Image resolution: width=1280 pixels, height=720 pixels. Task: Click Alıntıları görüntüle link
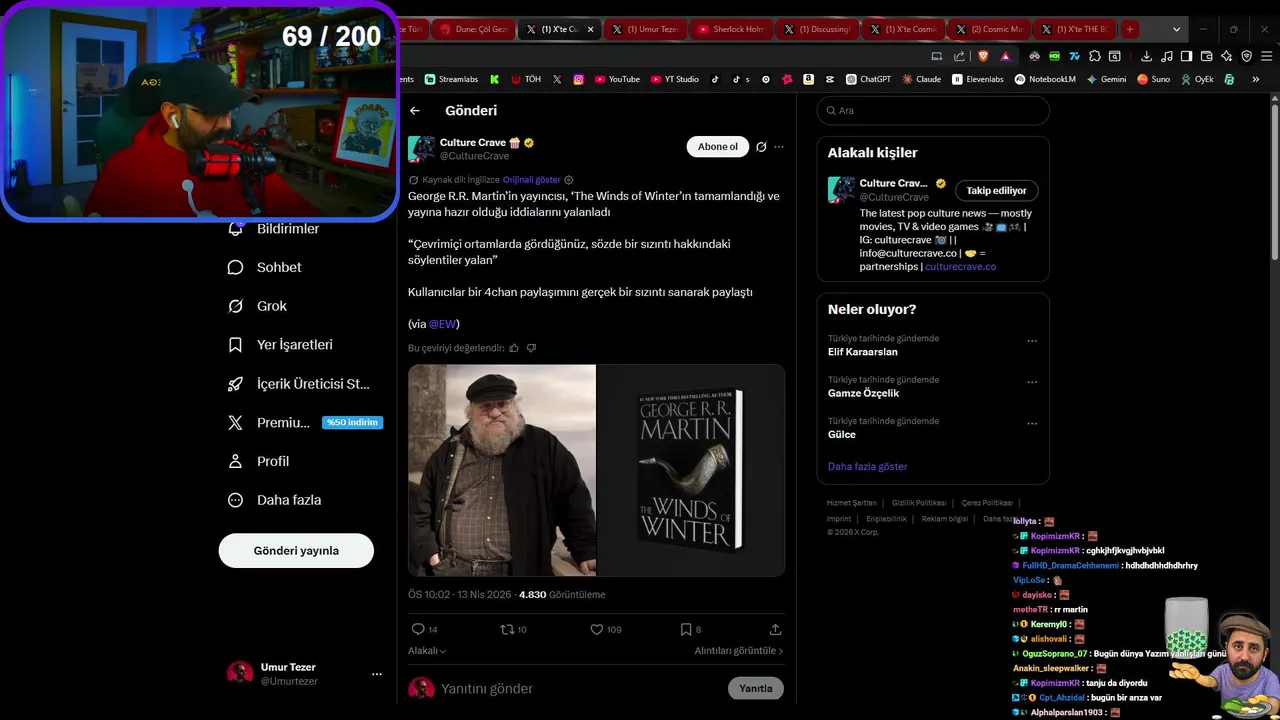click(x=739, y=651)
